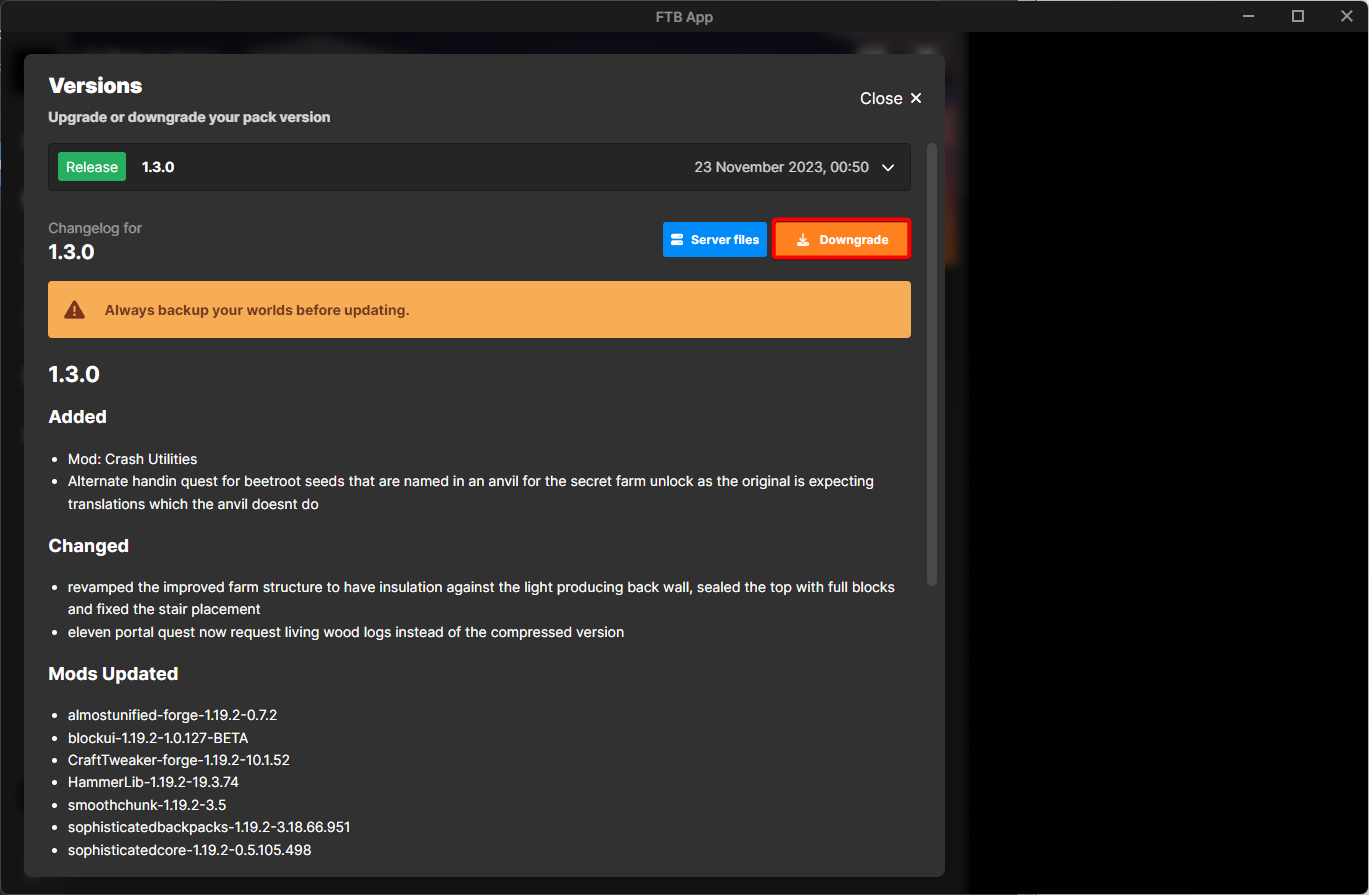Minimize the FTB App window
This screenshot has height=895, width=1369.
coord(1249,16)
